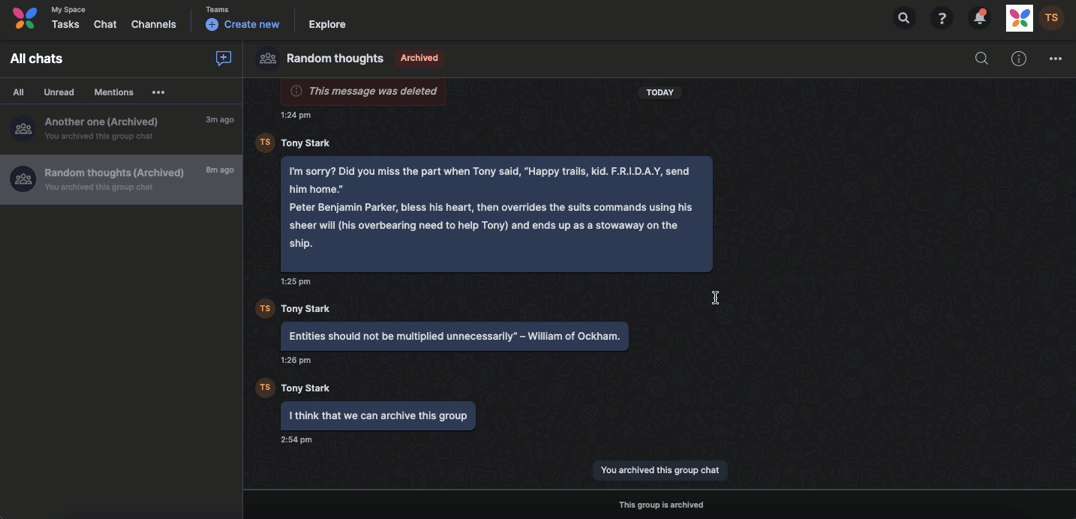Open the Explore link
Viewport: 1076px width, 519px height.
pyautogui.click(x=327, y=24)
